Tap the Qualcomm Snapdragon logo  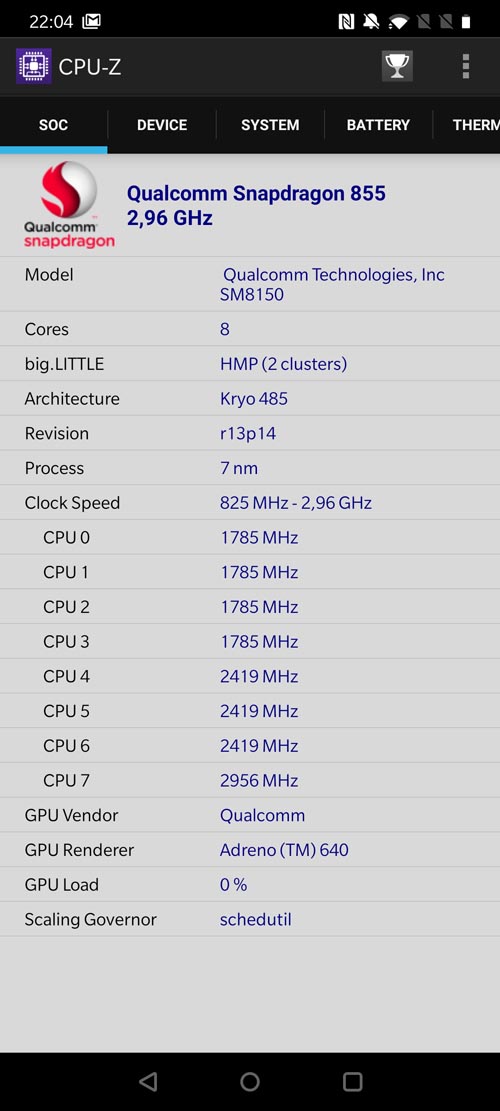click(x=69, y=204)
